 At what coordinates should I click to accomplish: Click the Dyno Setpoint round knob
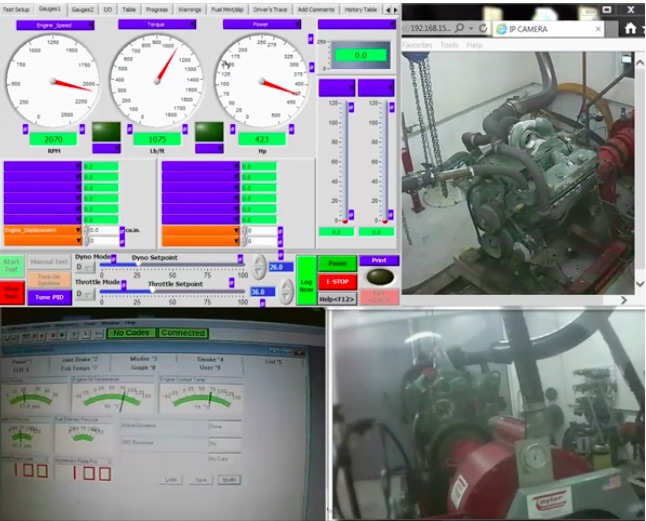(x=259, y=266)
